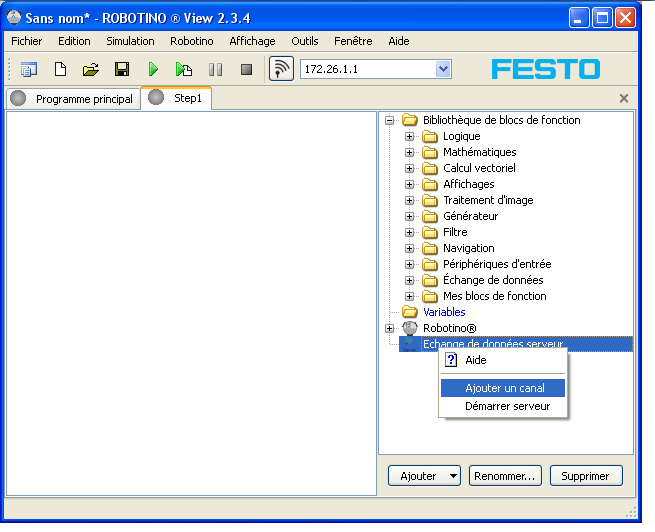Expand the Mathématiques folder
The height and width of the screenshot is (532, 655).
point(409,152)
